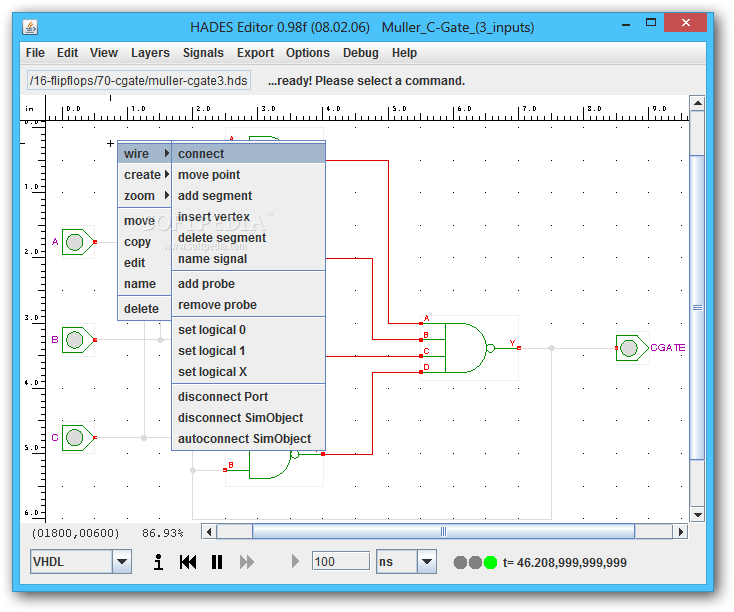Click the Java icon in title bar
Viewport: 734px width, 612px height.
pos(30,27)
